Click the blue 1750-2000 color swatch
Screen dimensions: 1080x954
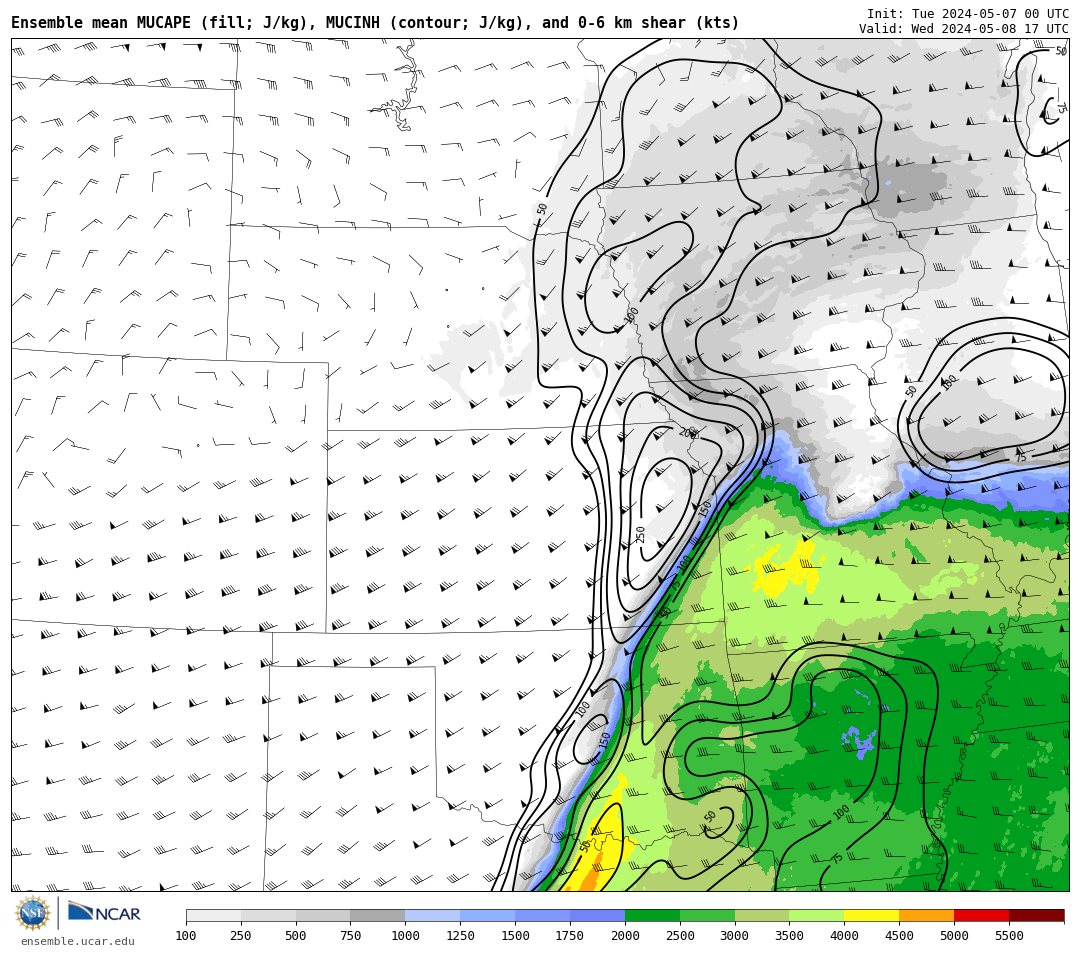(x=597, y=915)
